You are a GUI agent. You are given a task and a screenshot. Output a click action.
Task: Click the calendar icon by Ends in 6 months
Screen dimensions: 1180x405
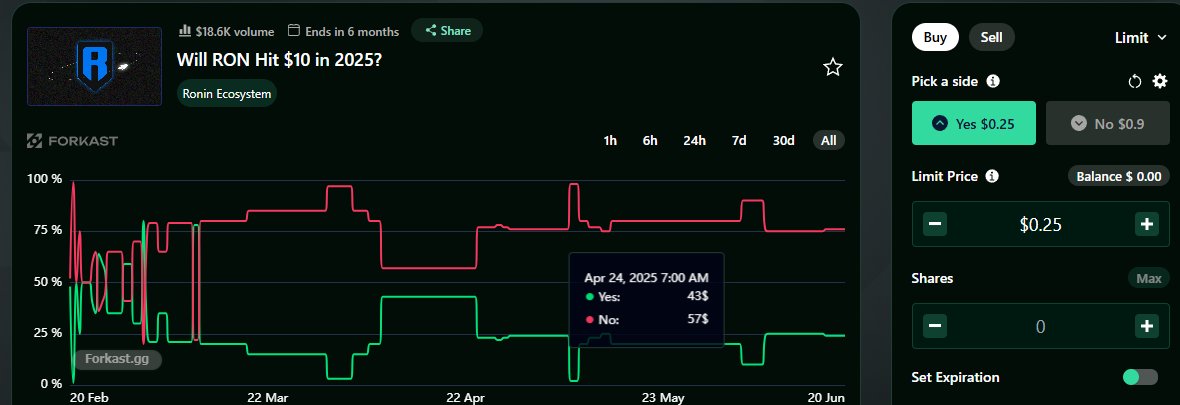click(294, 31)
